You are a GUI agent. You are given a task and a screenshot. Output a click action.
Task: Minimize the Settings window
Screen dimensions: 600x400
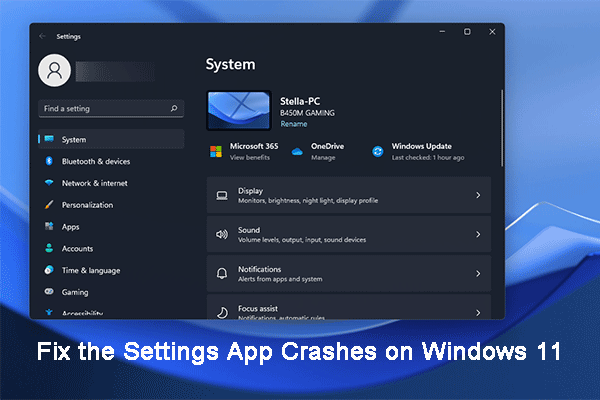(442, 32)
